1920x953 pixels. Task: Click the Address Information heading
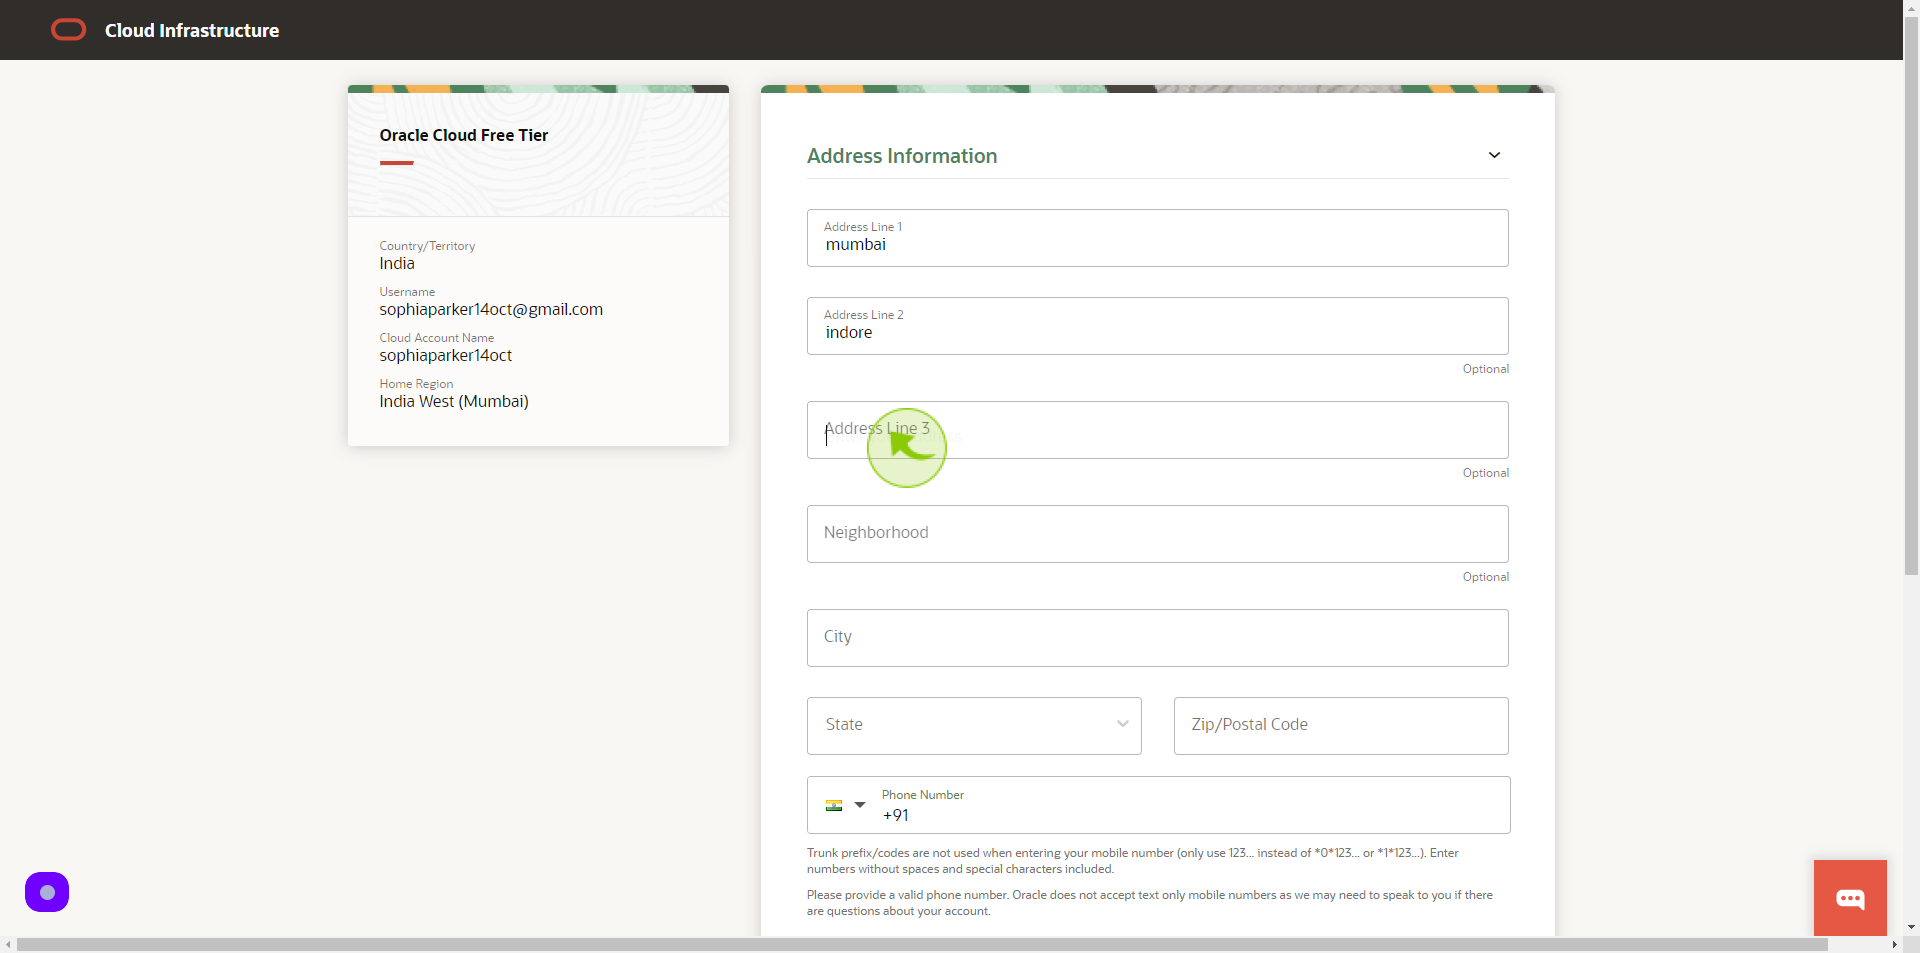click(x=902, y=156)
